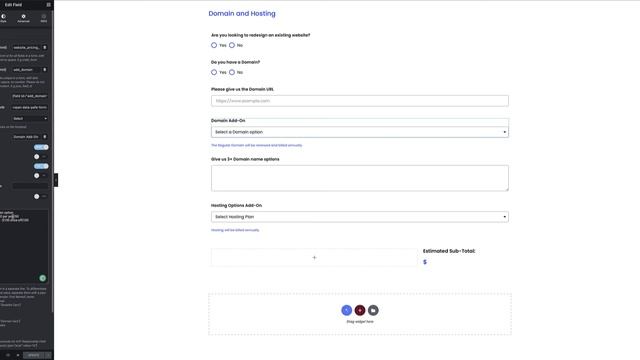Screen dimensions: 640x360
Task: Click the gray folder icon in drop area
Action: (373, 310)
